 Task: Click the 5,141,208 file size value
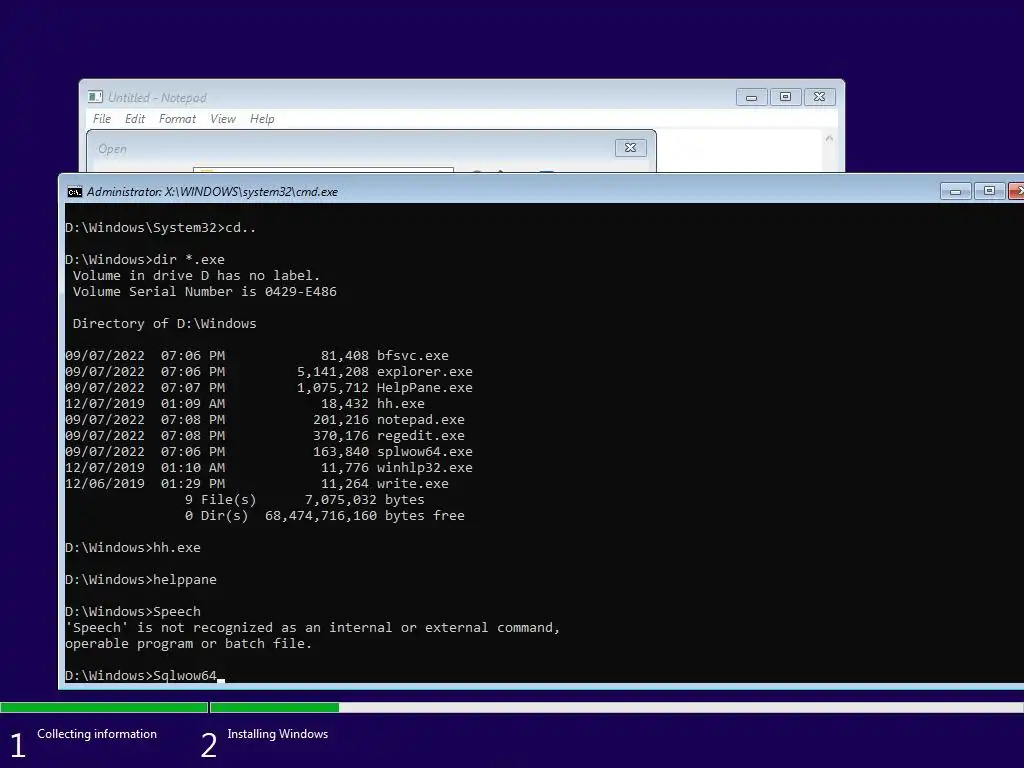(x=332, y=372)
